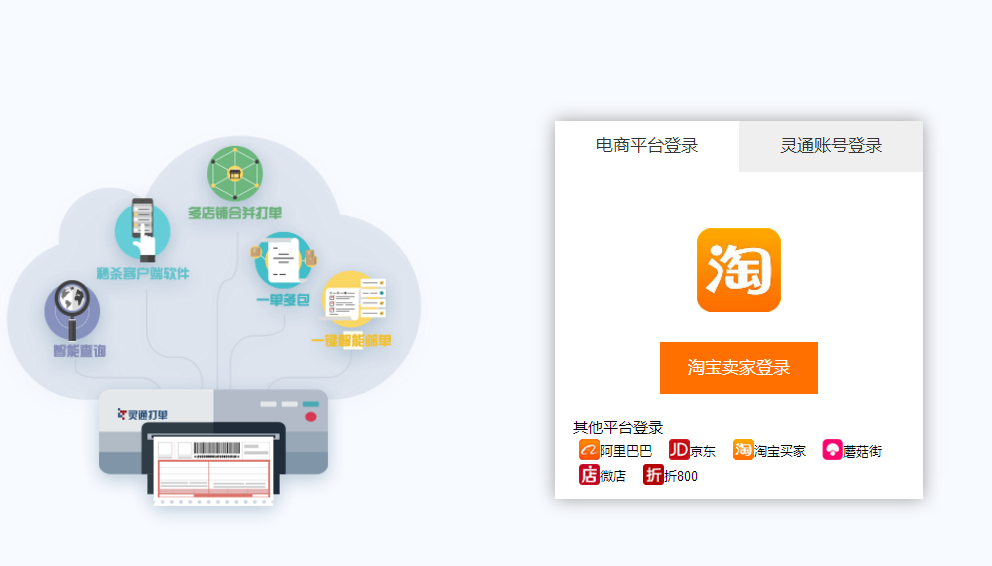
Task: Click the pink Mogujie icon
Action: point(832,450)
